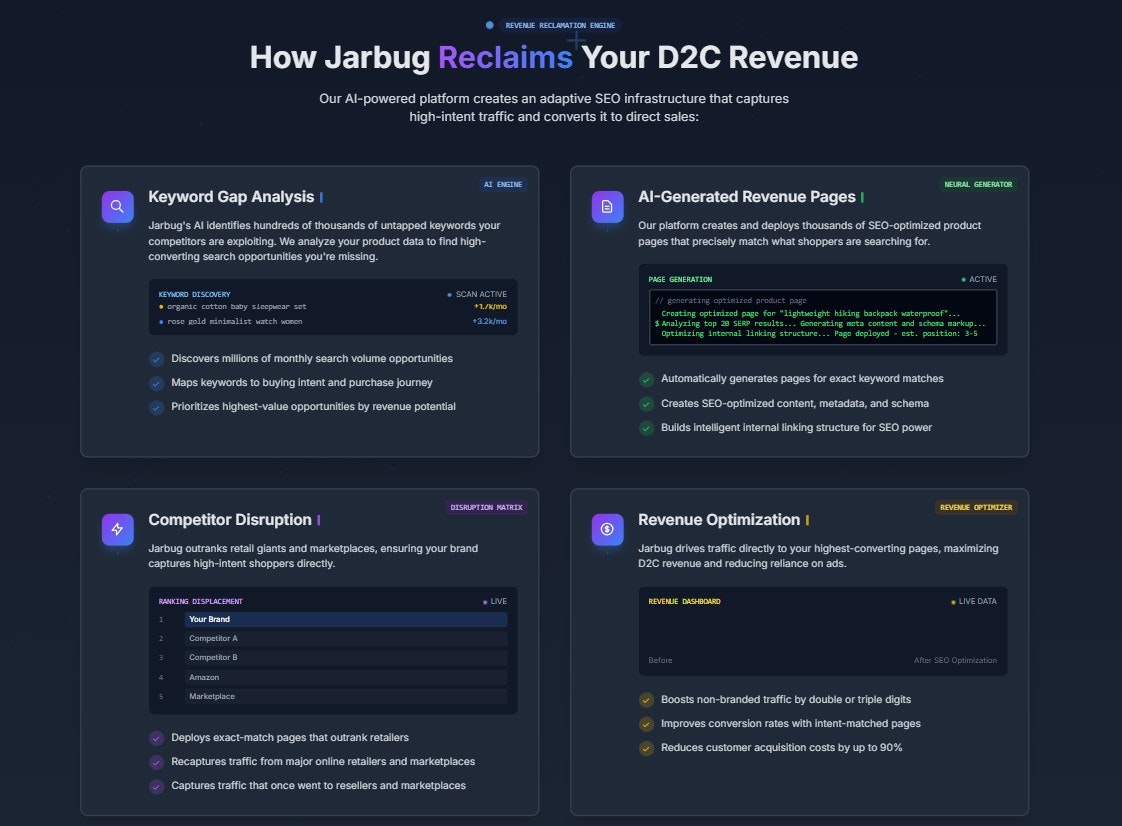Click the ACTIVE status in Page Generation

click(979, 279)
